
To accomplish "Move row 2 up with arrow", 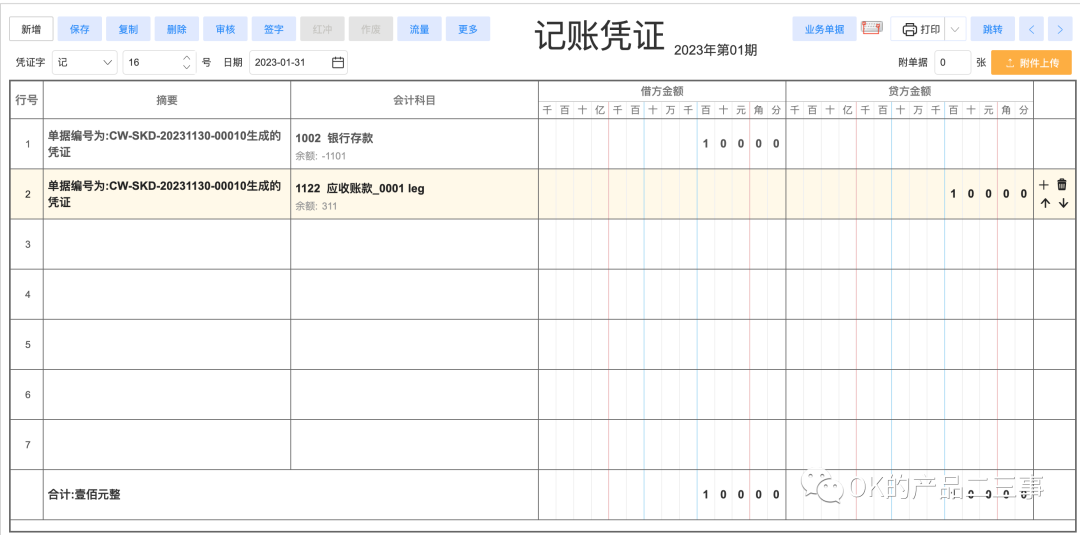I will 1044,203.
